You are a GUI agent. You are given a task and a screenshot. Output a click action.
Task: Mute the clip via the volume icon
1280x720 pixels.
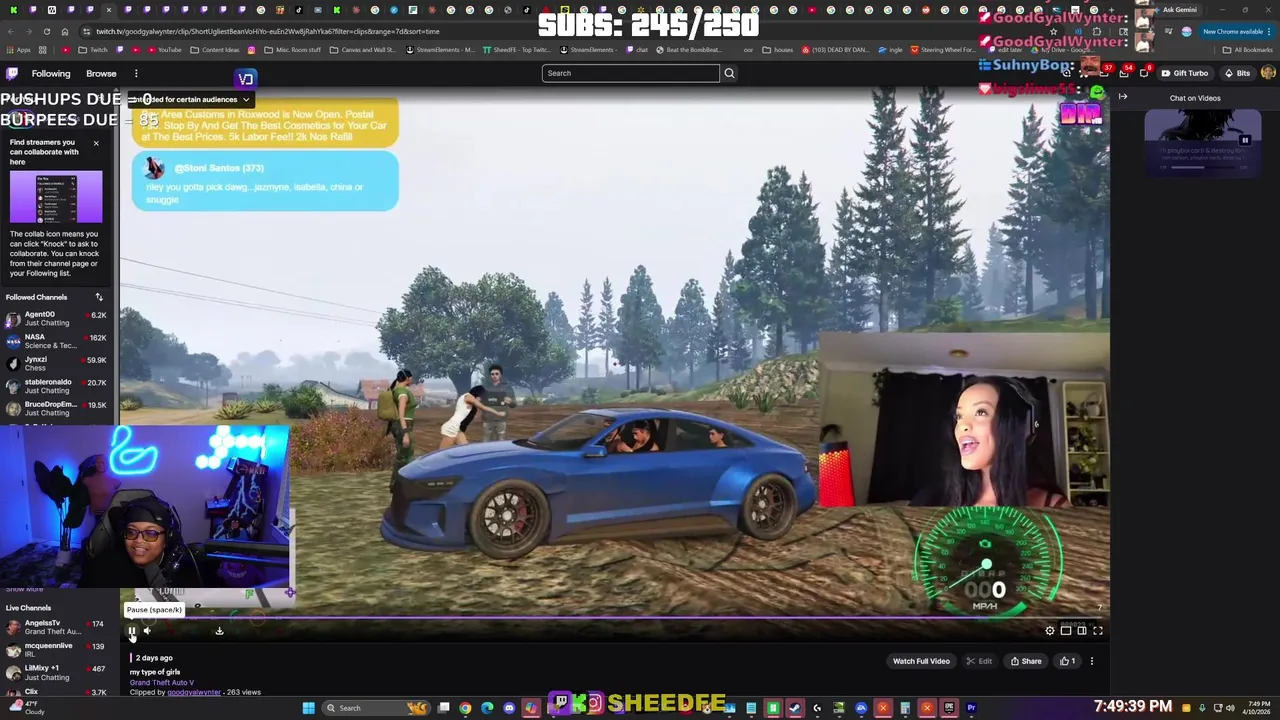147,630
